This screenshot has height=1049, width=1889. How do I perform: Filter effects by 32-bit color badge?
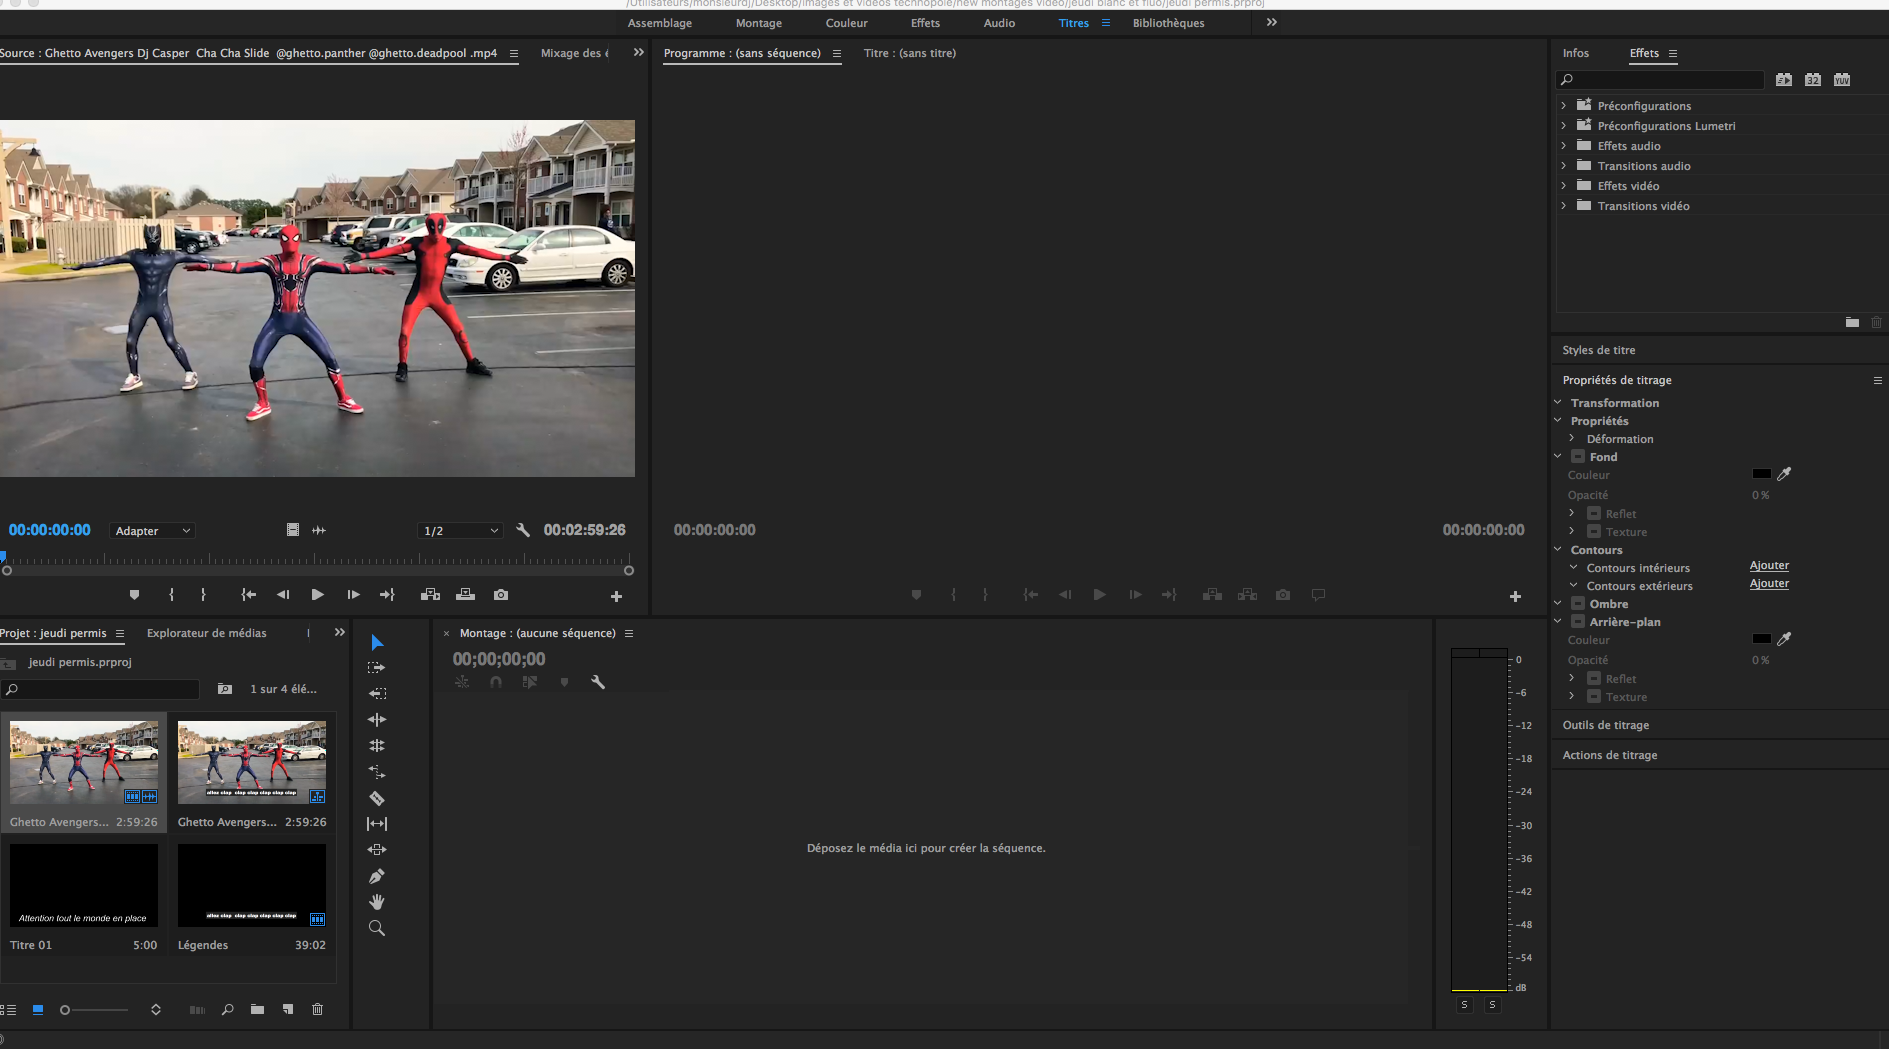click(1813, 79)
